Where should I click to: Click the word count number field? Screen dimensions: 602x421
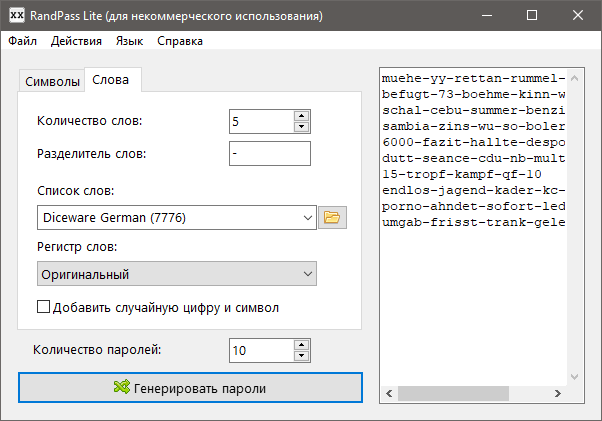pyautogui.click(x=260, y=122)
